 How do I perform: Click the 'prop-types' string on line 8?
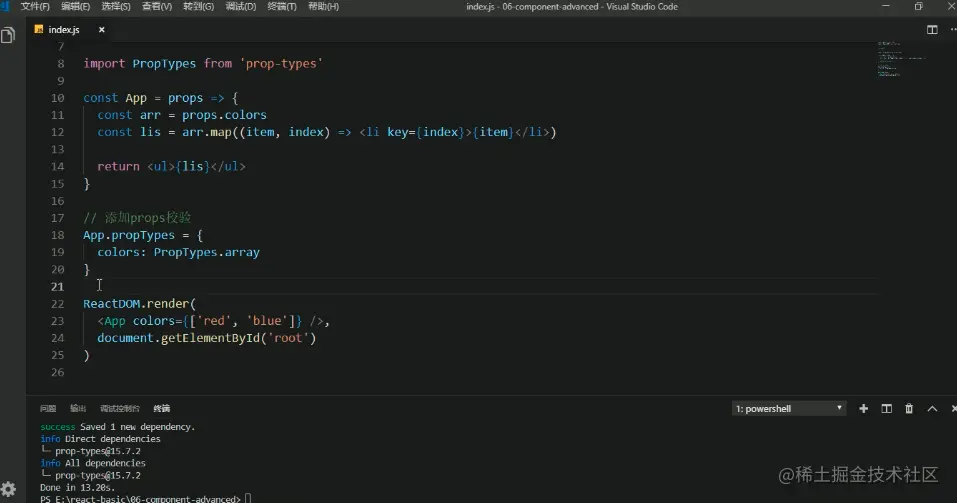(281, 63)
